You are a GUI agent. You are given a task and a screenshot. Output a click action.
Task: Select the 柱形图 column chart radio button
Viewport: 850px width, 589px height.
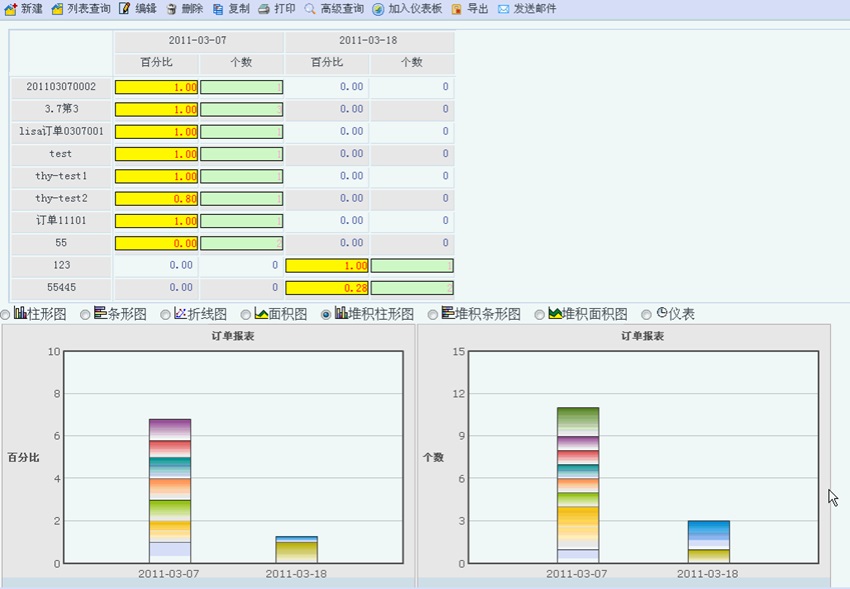coord(6,315)
